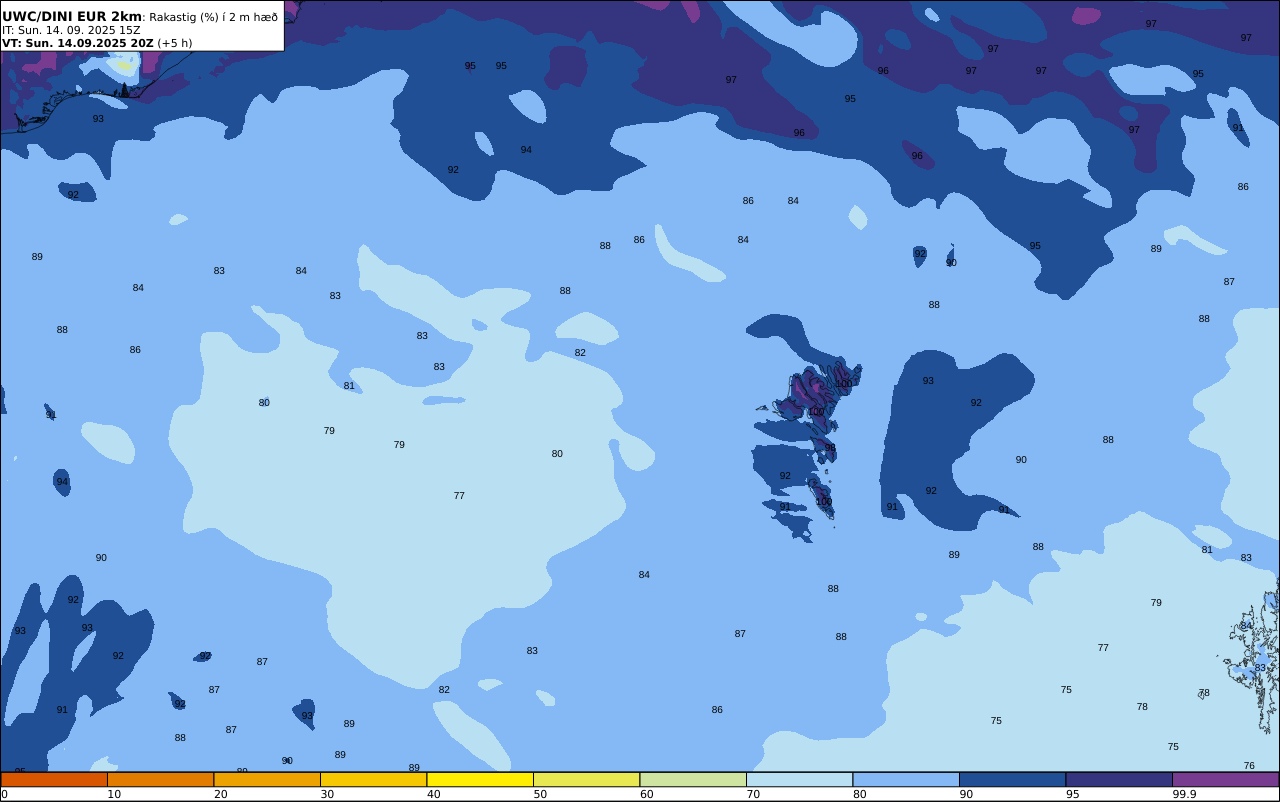Click the 'UWC/DINI EUR 2km' map title

pyautogui.click(x=72, y=16)
